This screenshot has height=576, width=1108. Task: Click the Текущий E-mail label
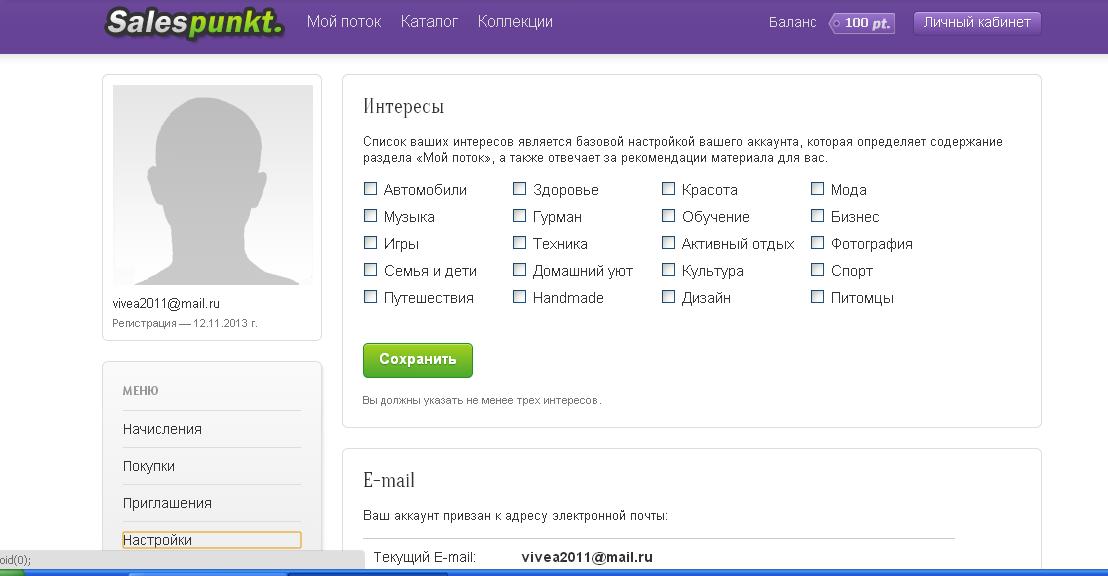(425, 557)
